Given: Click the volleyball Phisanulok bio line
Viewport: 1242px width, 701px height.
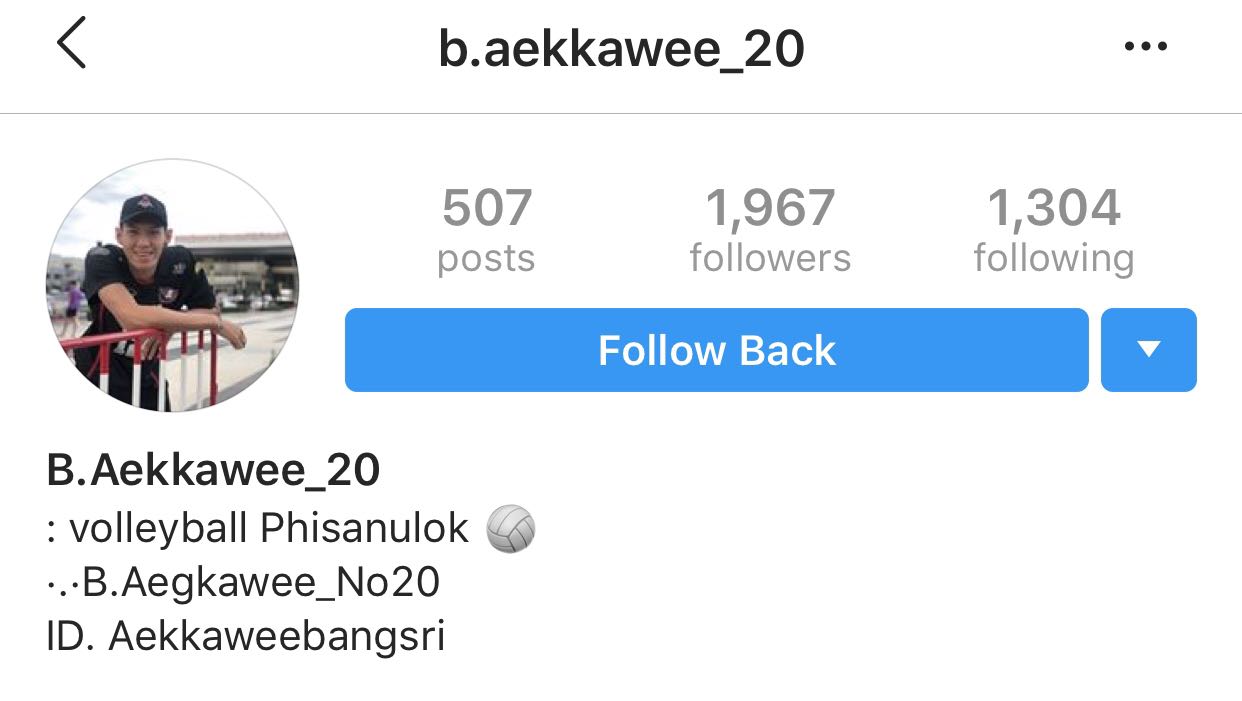Looking at the screenshot, I should (x=291, y=529).
